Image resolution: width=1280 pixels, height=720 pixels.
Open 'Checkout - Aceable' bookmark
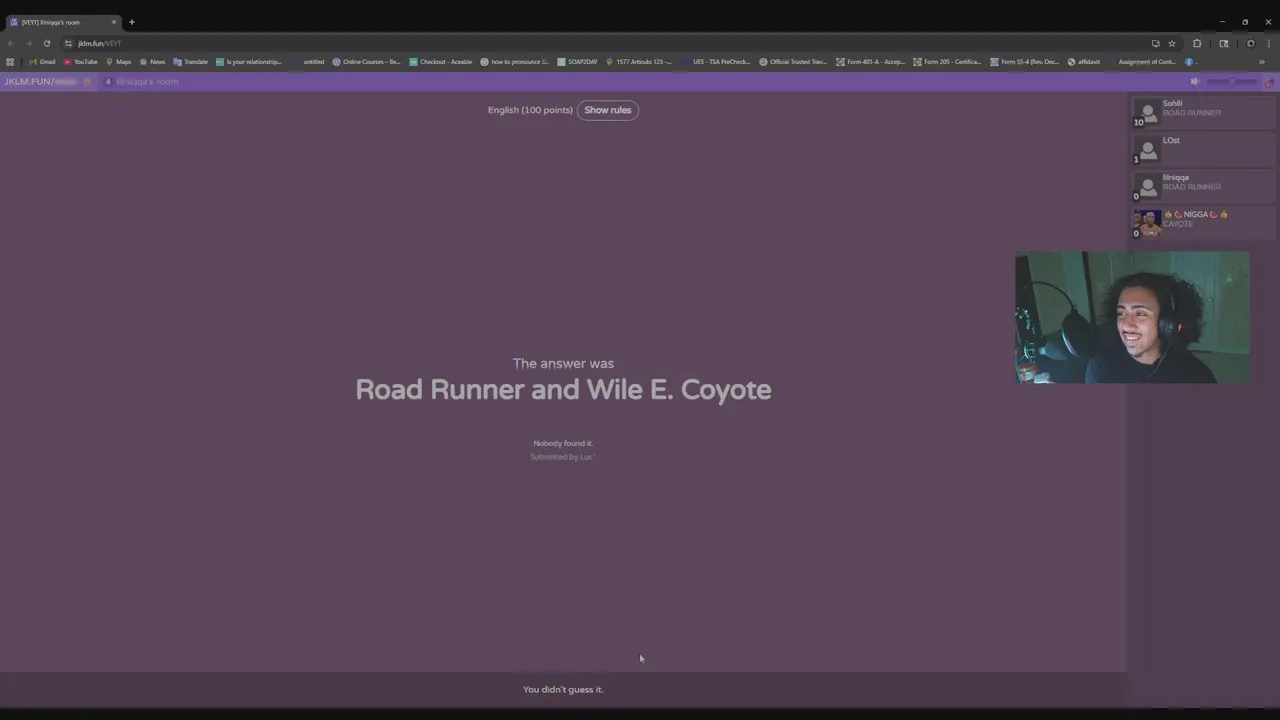pos(441,62)
